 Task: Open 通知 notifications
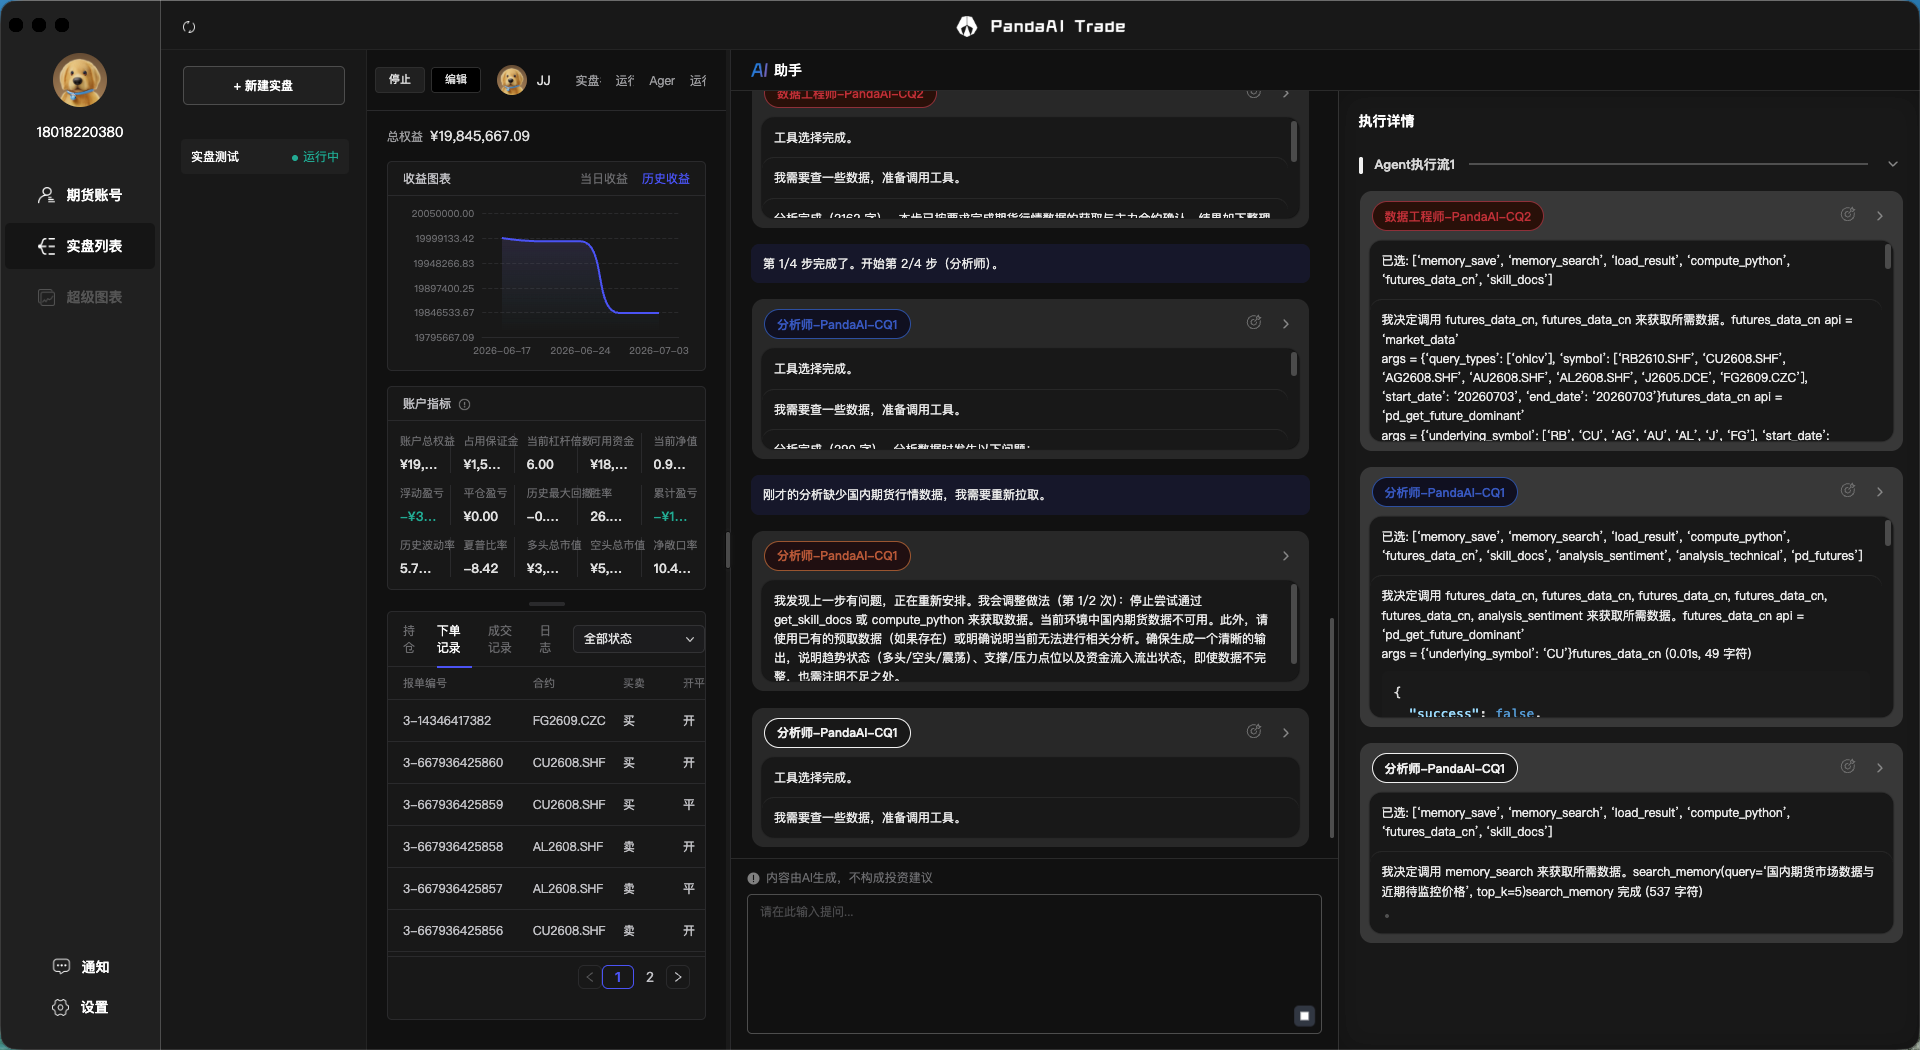80,967
